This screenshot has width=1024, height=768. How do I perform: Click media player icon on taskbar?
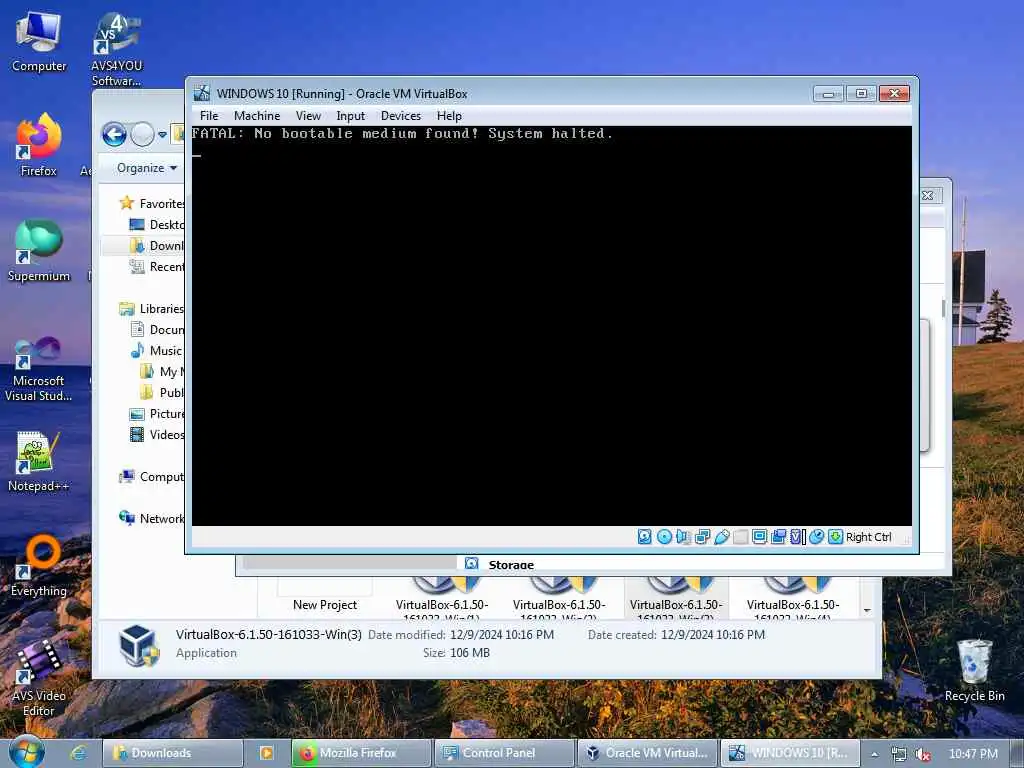266,753
